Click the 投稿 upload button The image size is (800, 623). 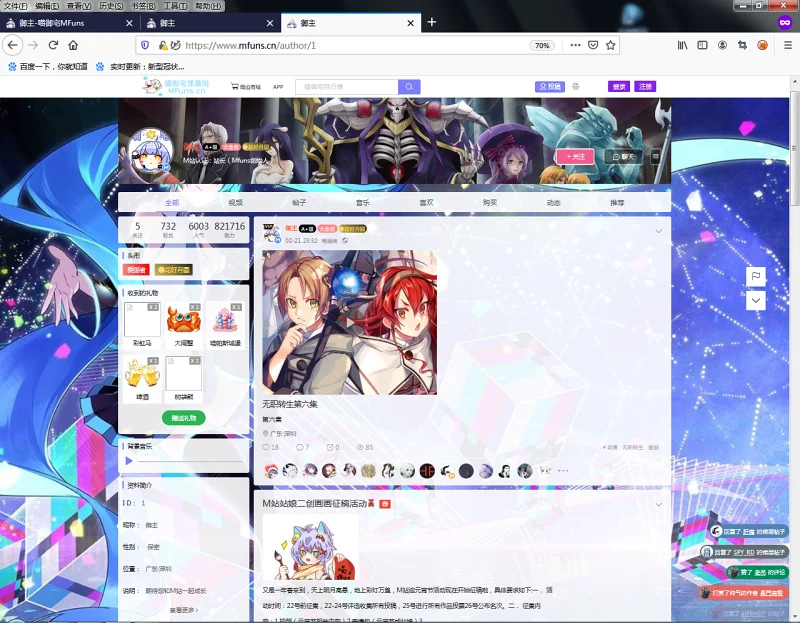pos(549,87)
